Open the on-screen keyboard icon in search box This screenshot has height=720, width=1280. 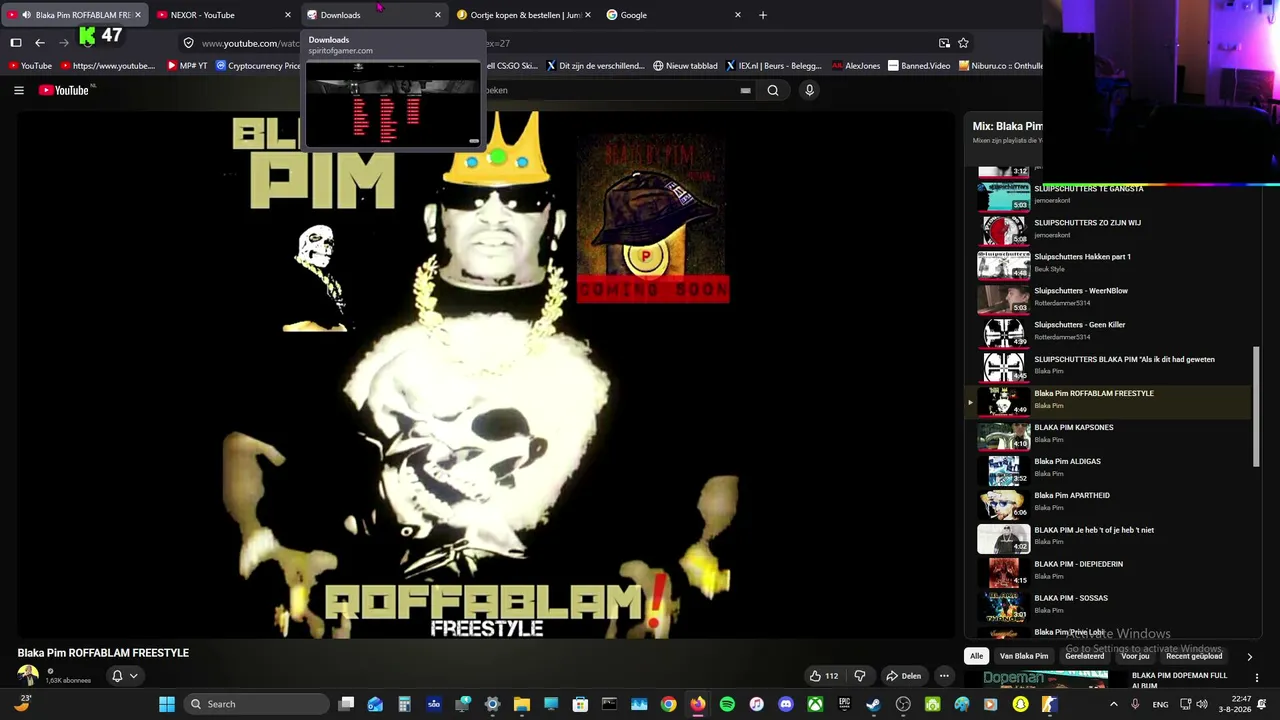click(745, 90)
